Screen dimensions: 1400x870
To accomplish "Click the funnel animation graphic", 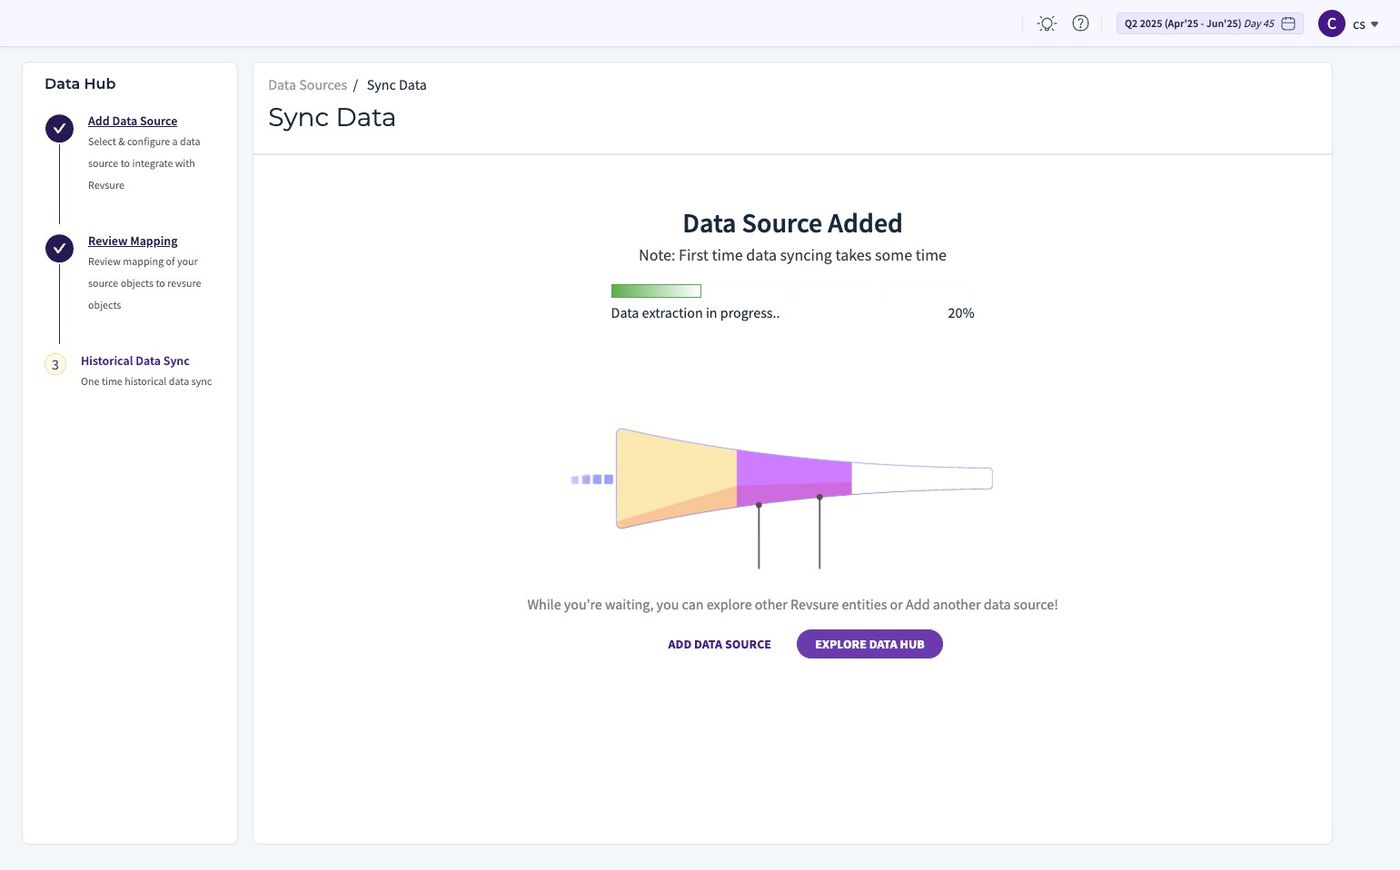I will [782, 498].
